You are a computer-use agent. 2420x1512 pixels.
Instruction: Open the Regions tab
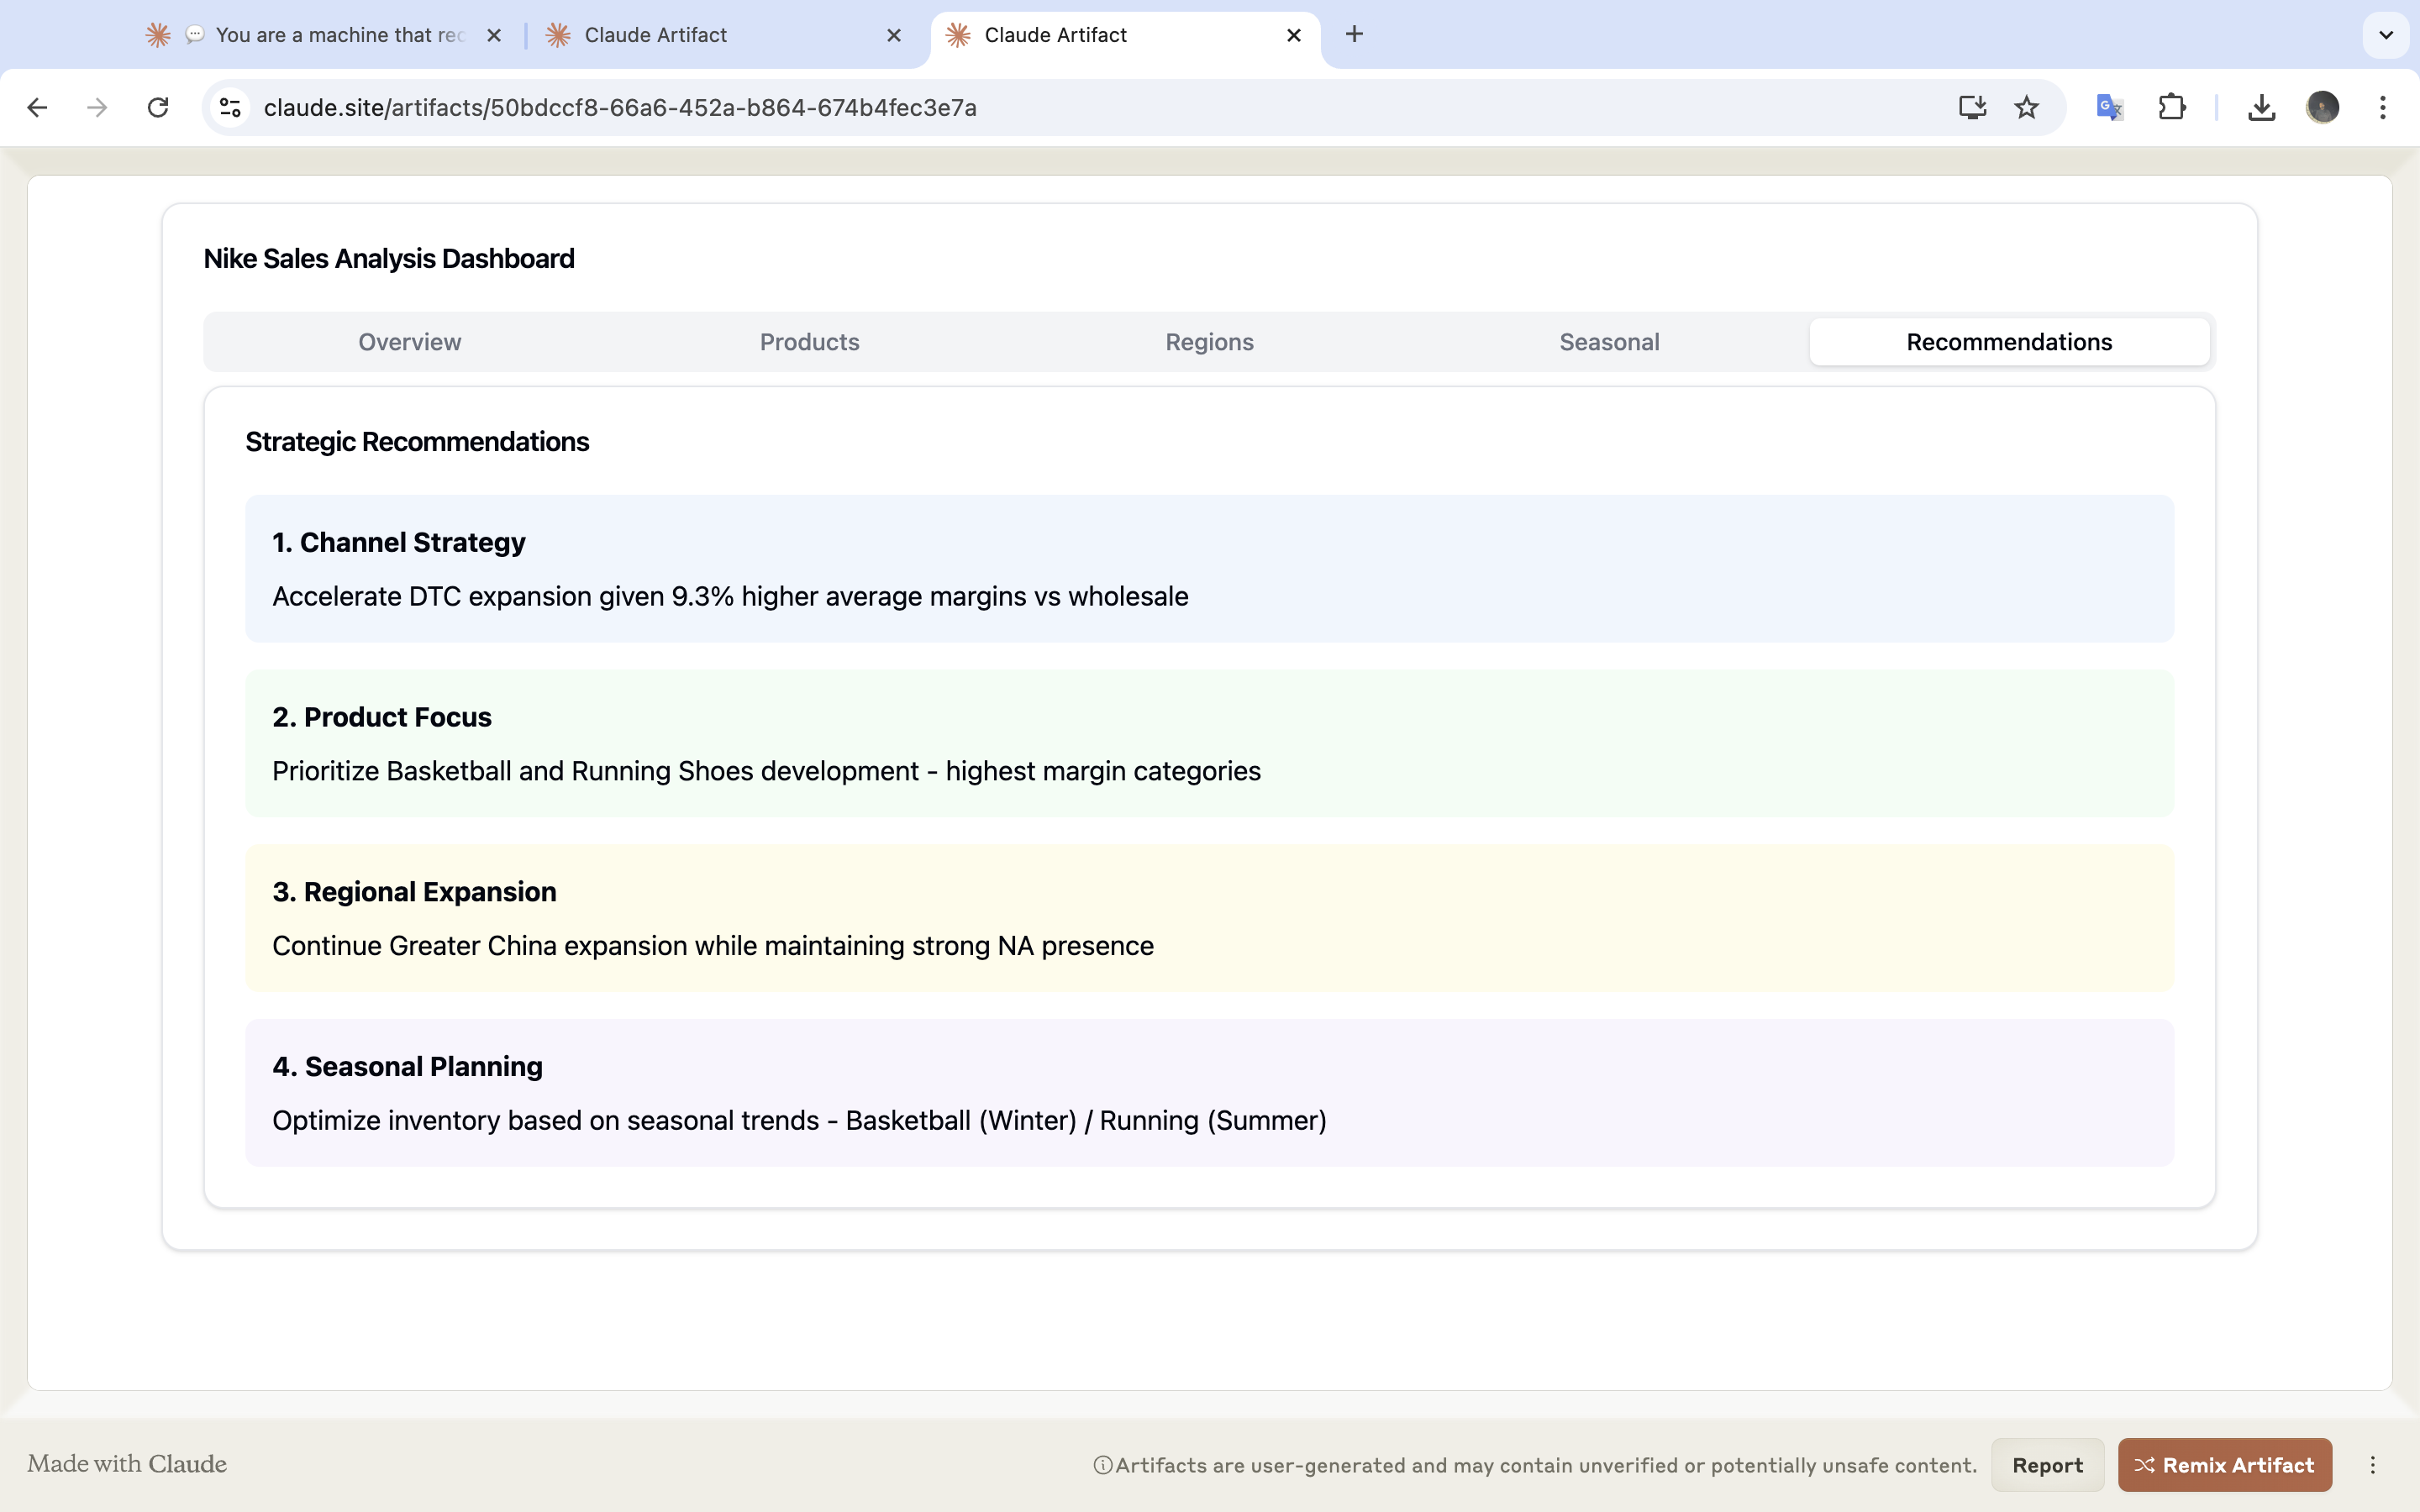pos(1209,342)
